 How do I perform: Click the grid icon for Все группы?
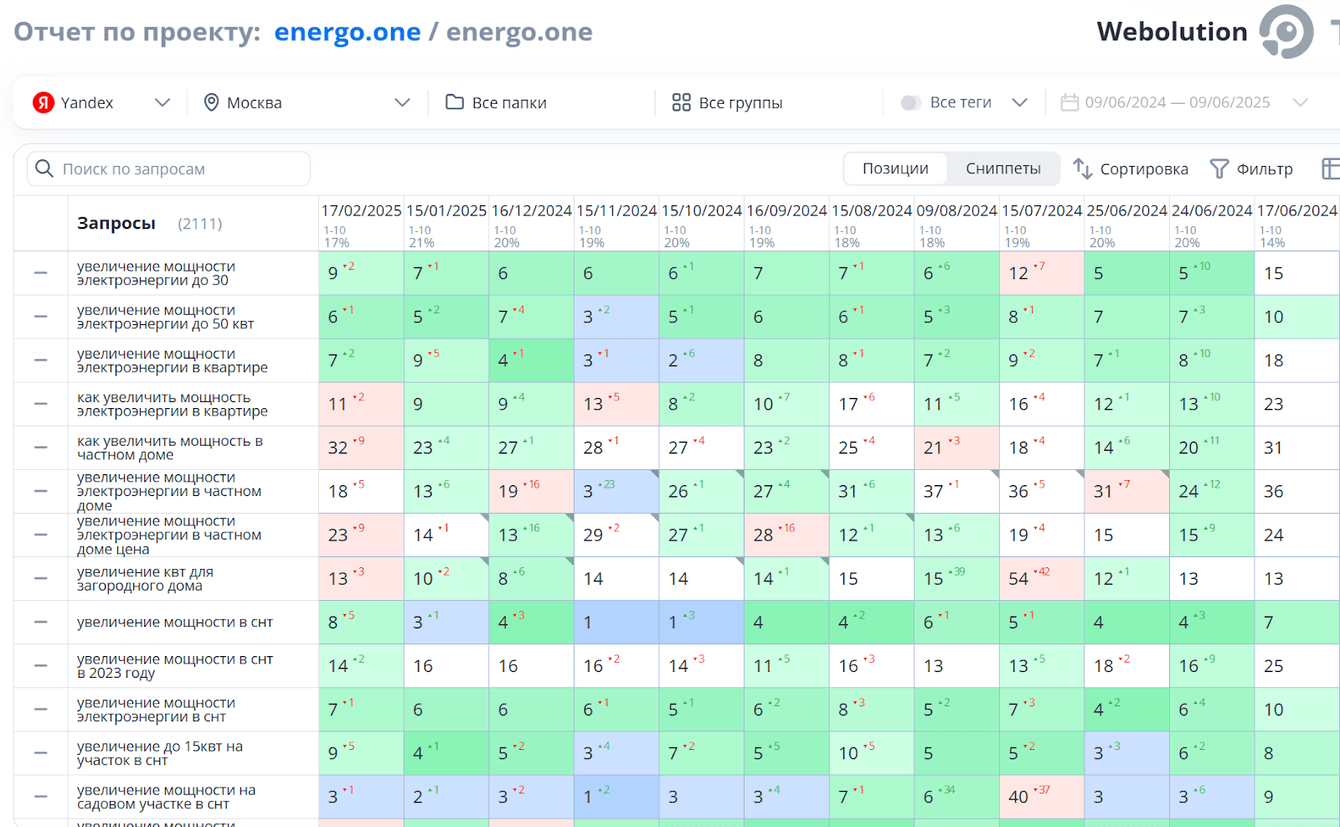(682, 103)
